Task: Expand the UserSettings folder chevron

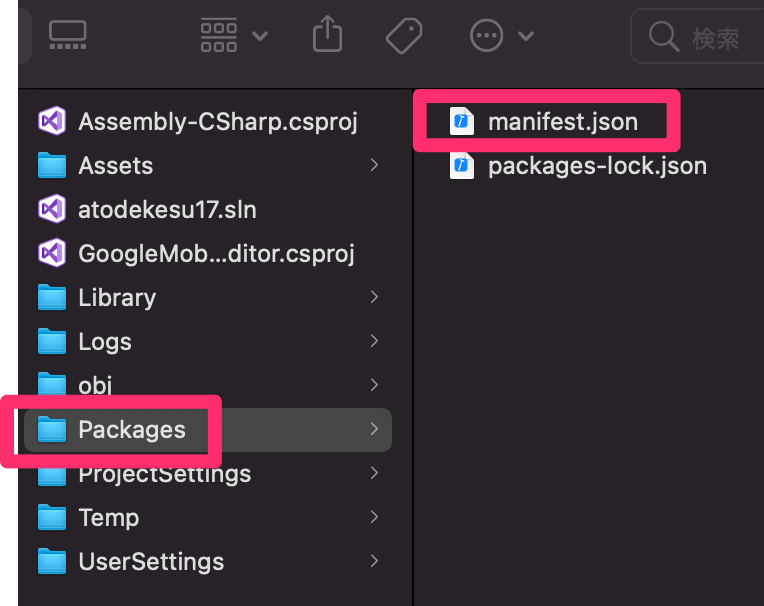Action: coord(374,561)
